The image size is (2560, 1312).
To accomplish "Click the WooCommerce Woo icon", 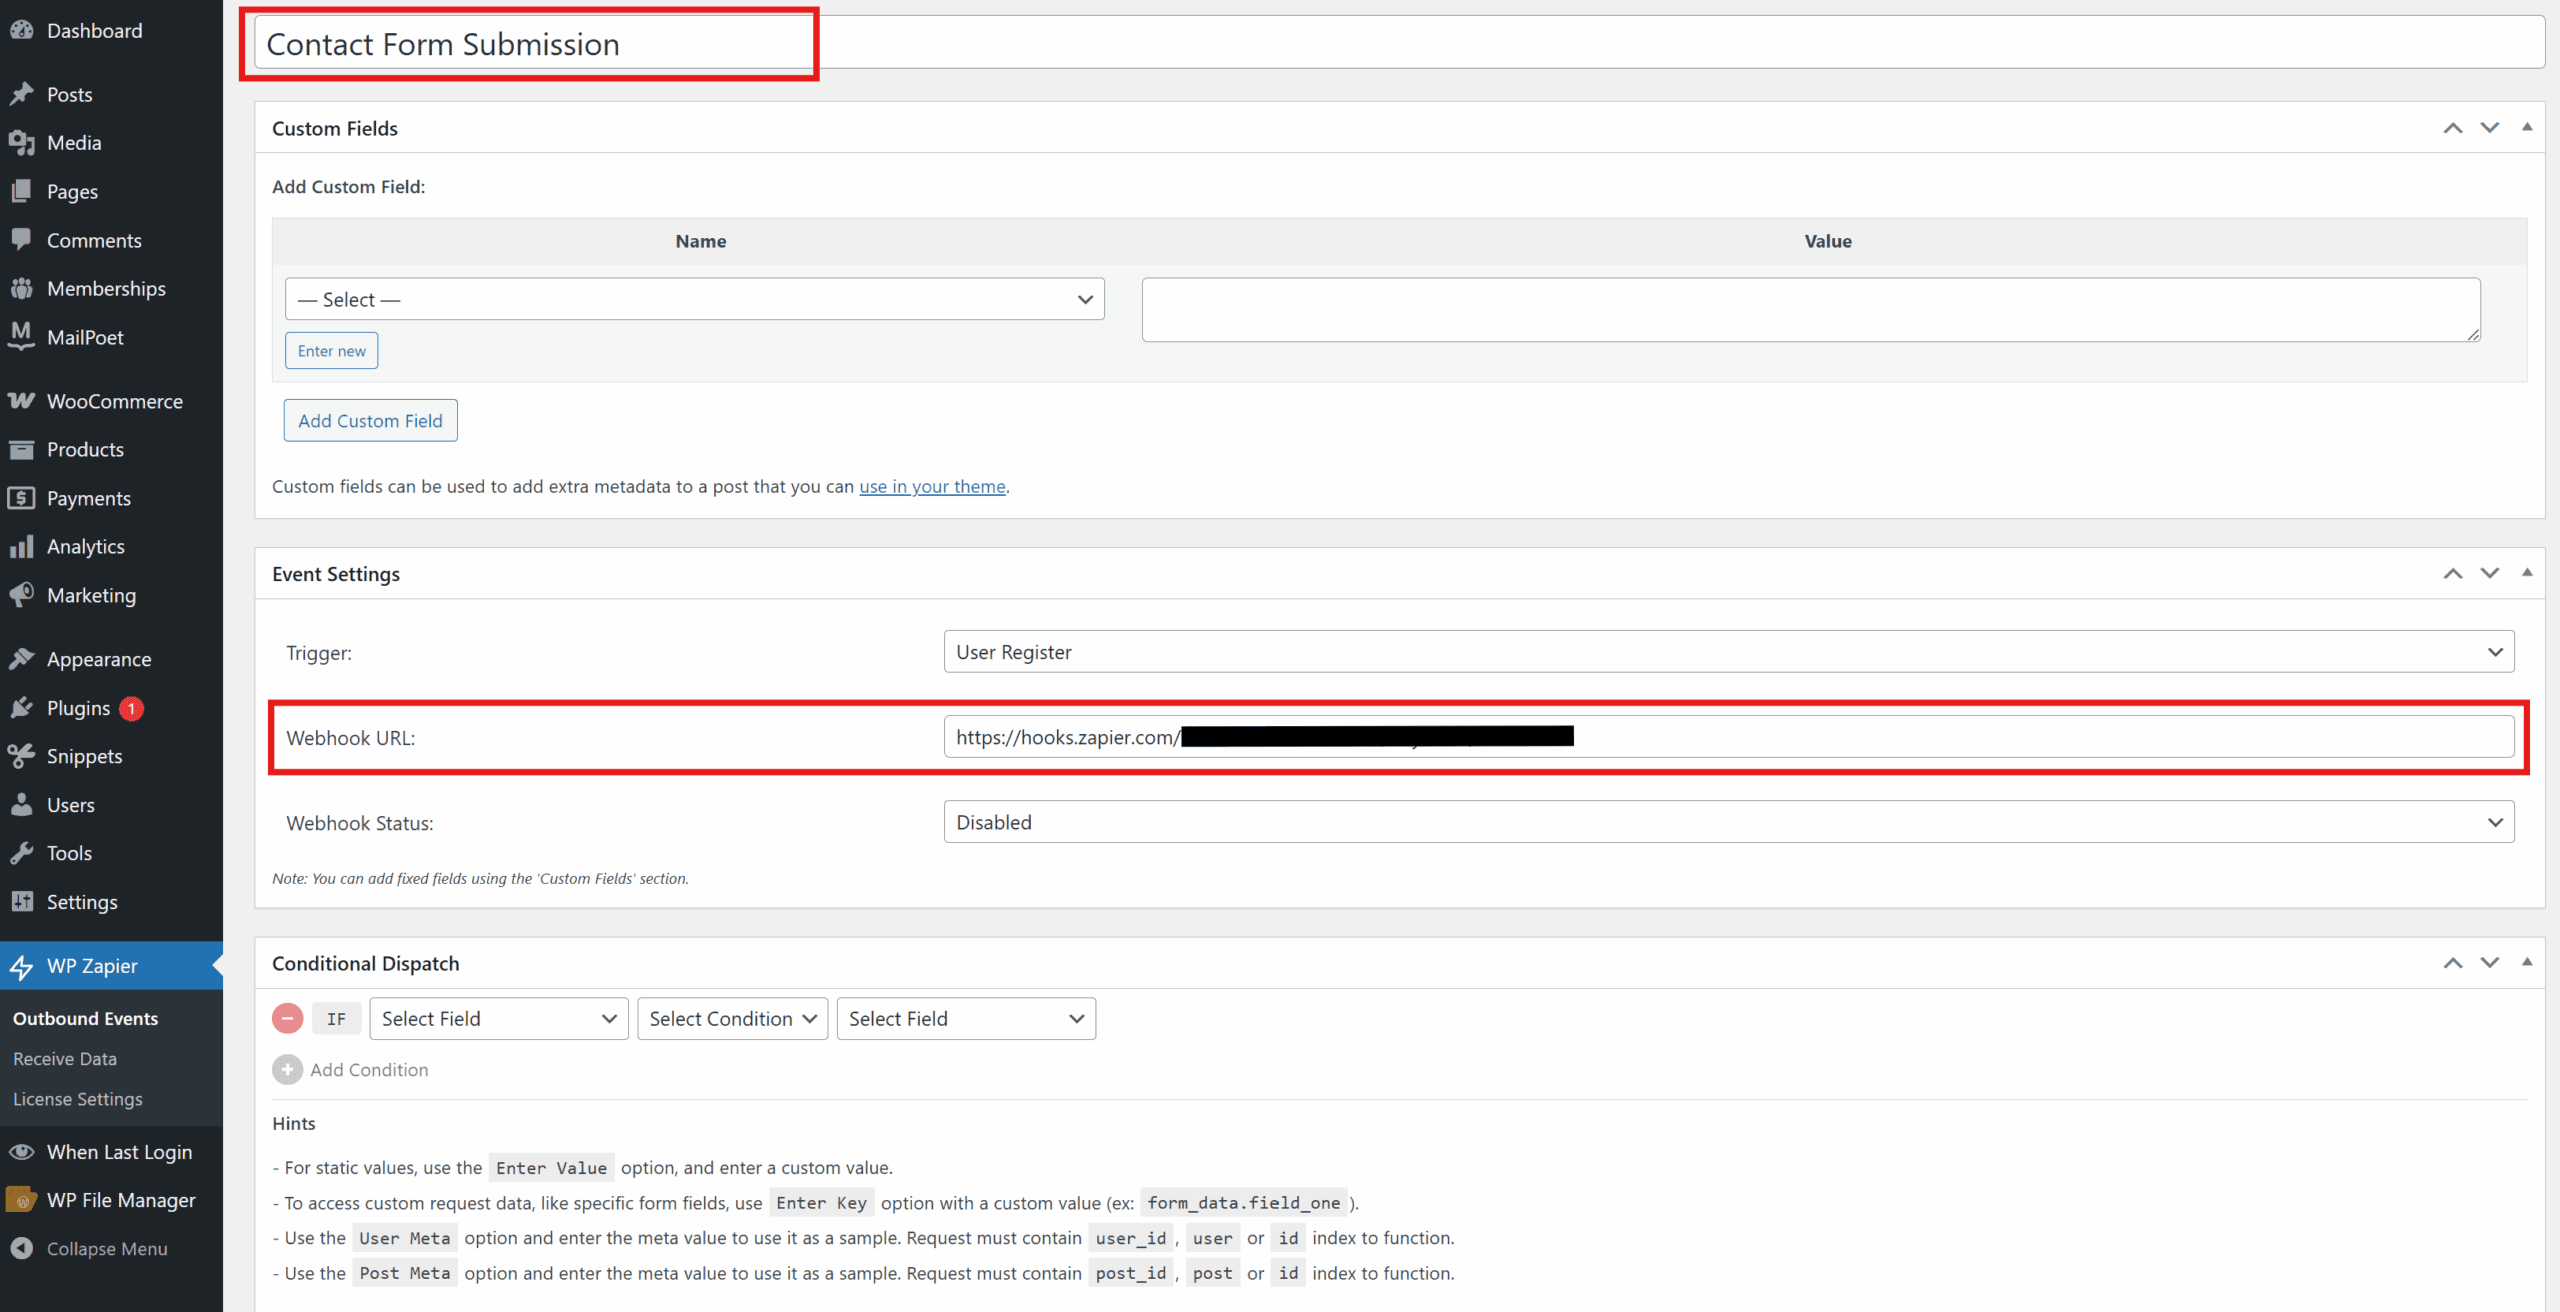I will tap(22, 401).
